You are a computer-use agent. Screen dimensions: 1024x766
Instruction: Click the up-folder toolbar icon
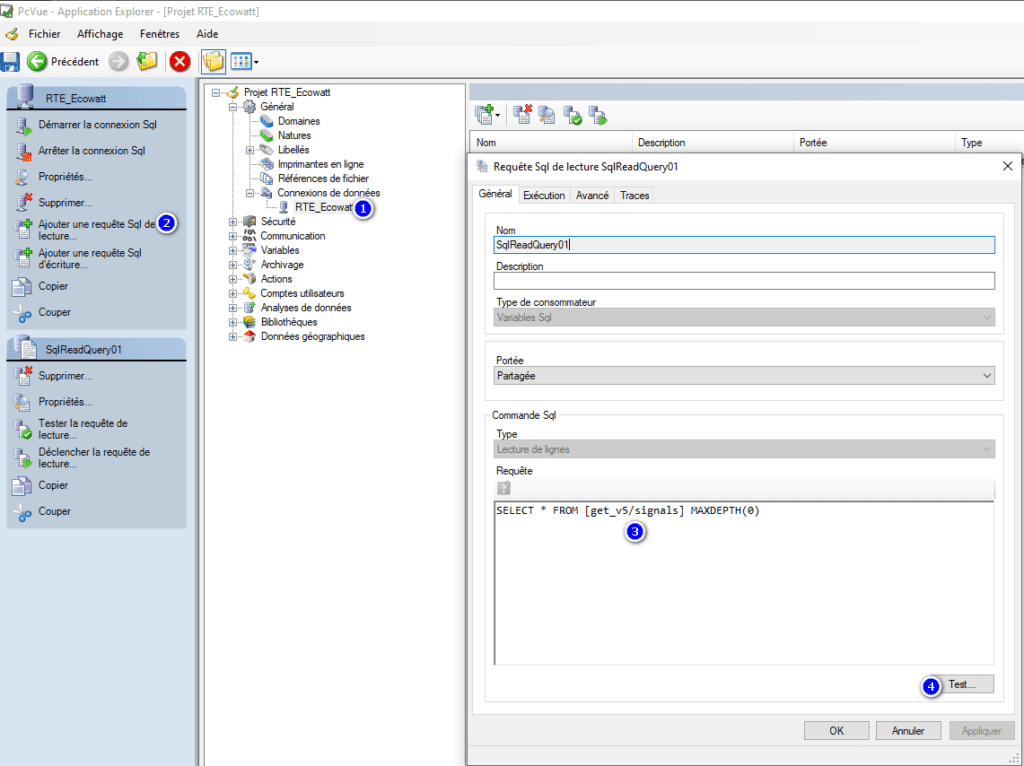click(147, 61)
